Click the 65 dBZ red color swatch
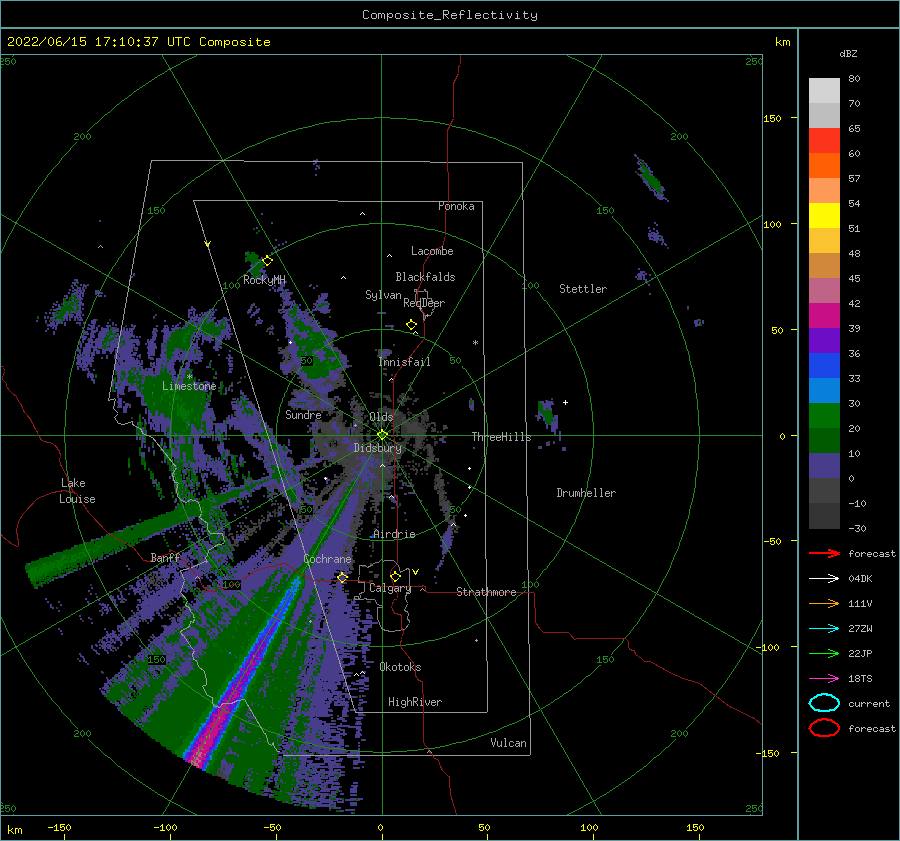Screen dimensions: 900x841 (824, 140)
